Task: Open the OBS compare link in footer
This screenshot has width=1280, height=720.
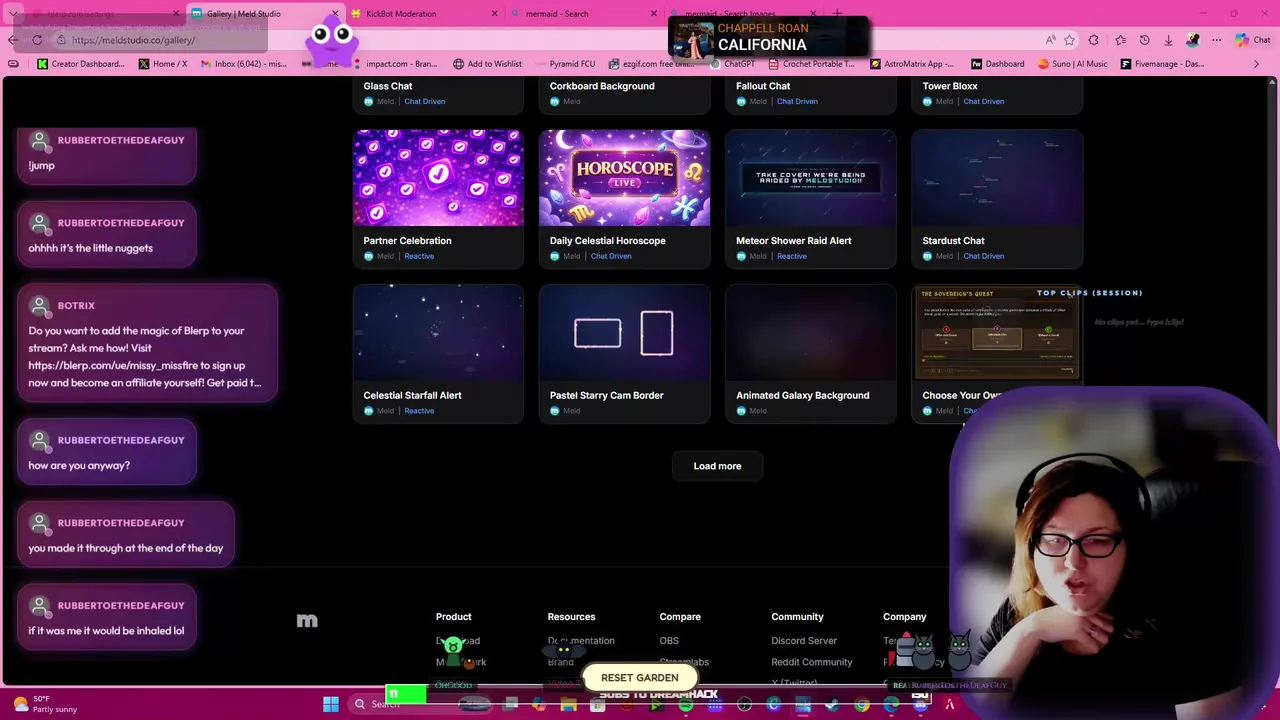Action: [669, 641]
